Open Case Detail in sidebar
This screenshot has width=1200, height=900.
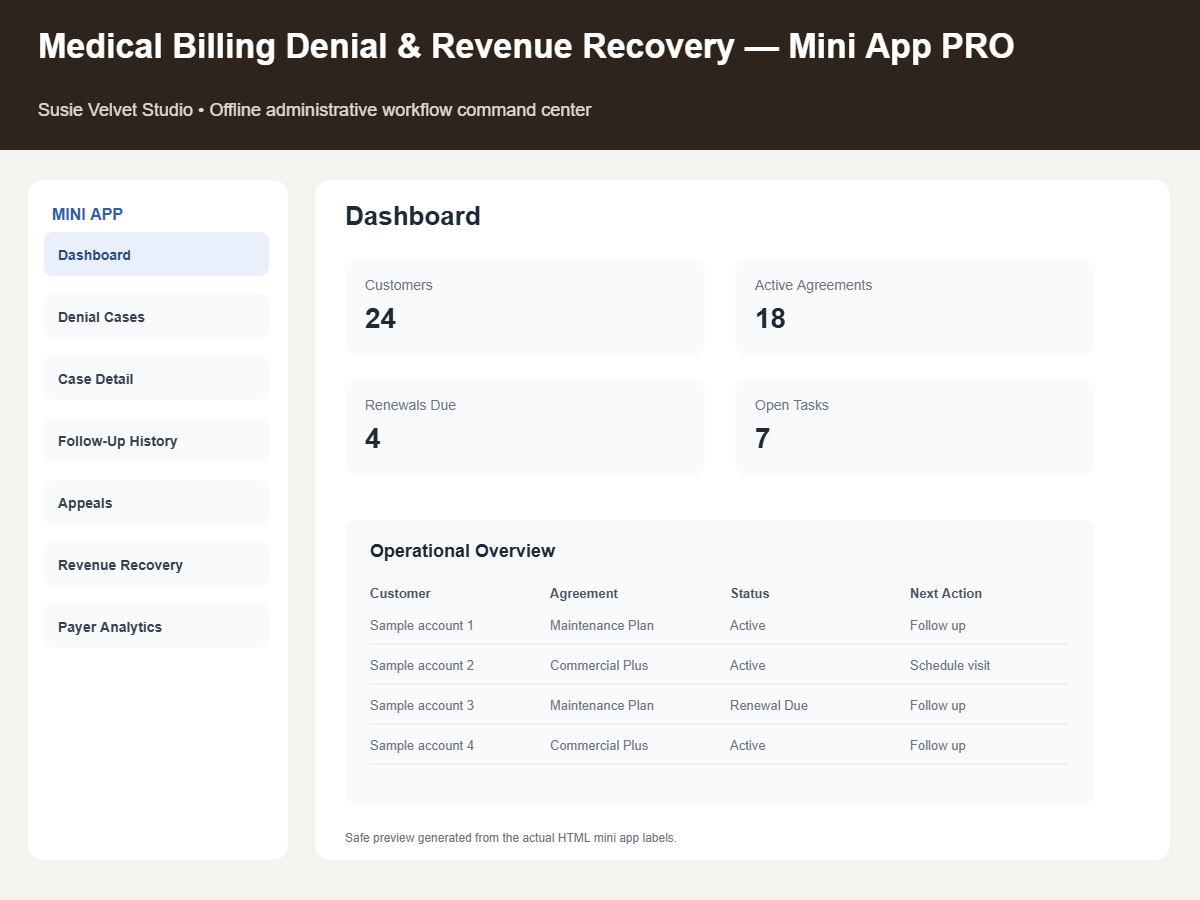tap(156, 378)
